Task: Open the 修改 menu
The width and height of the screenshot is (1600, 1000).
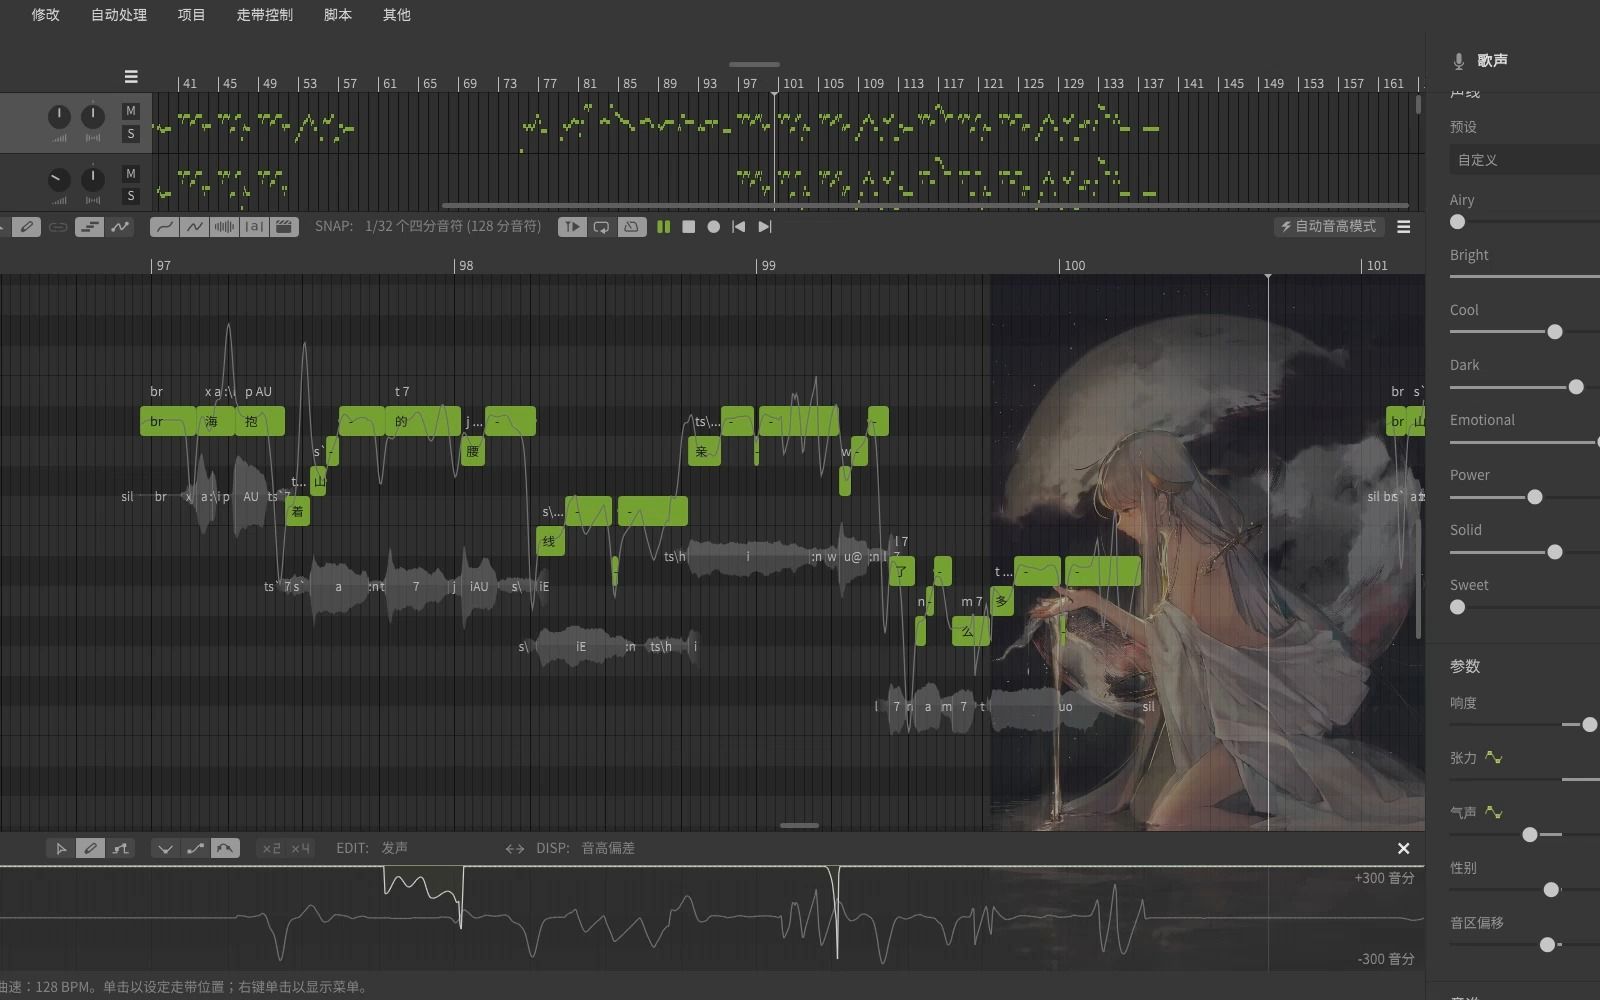Action: (45, 15)
